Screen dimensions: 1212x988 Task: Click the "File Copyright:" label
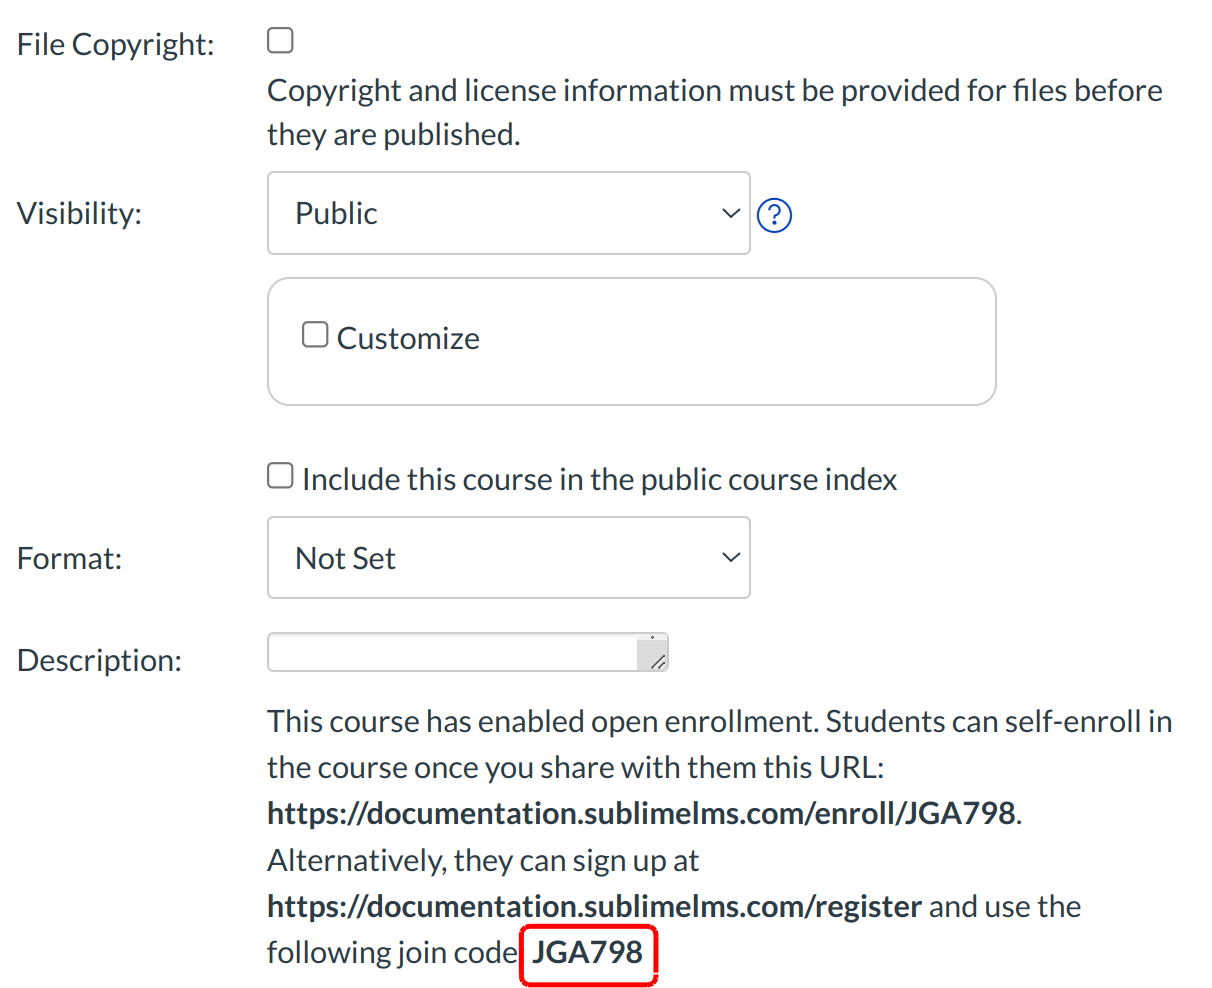(x=115, y=43)
